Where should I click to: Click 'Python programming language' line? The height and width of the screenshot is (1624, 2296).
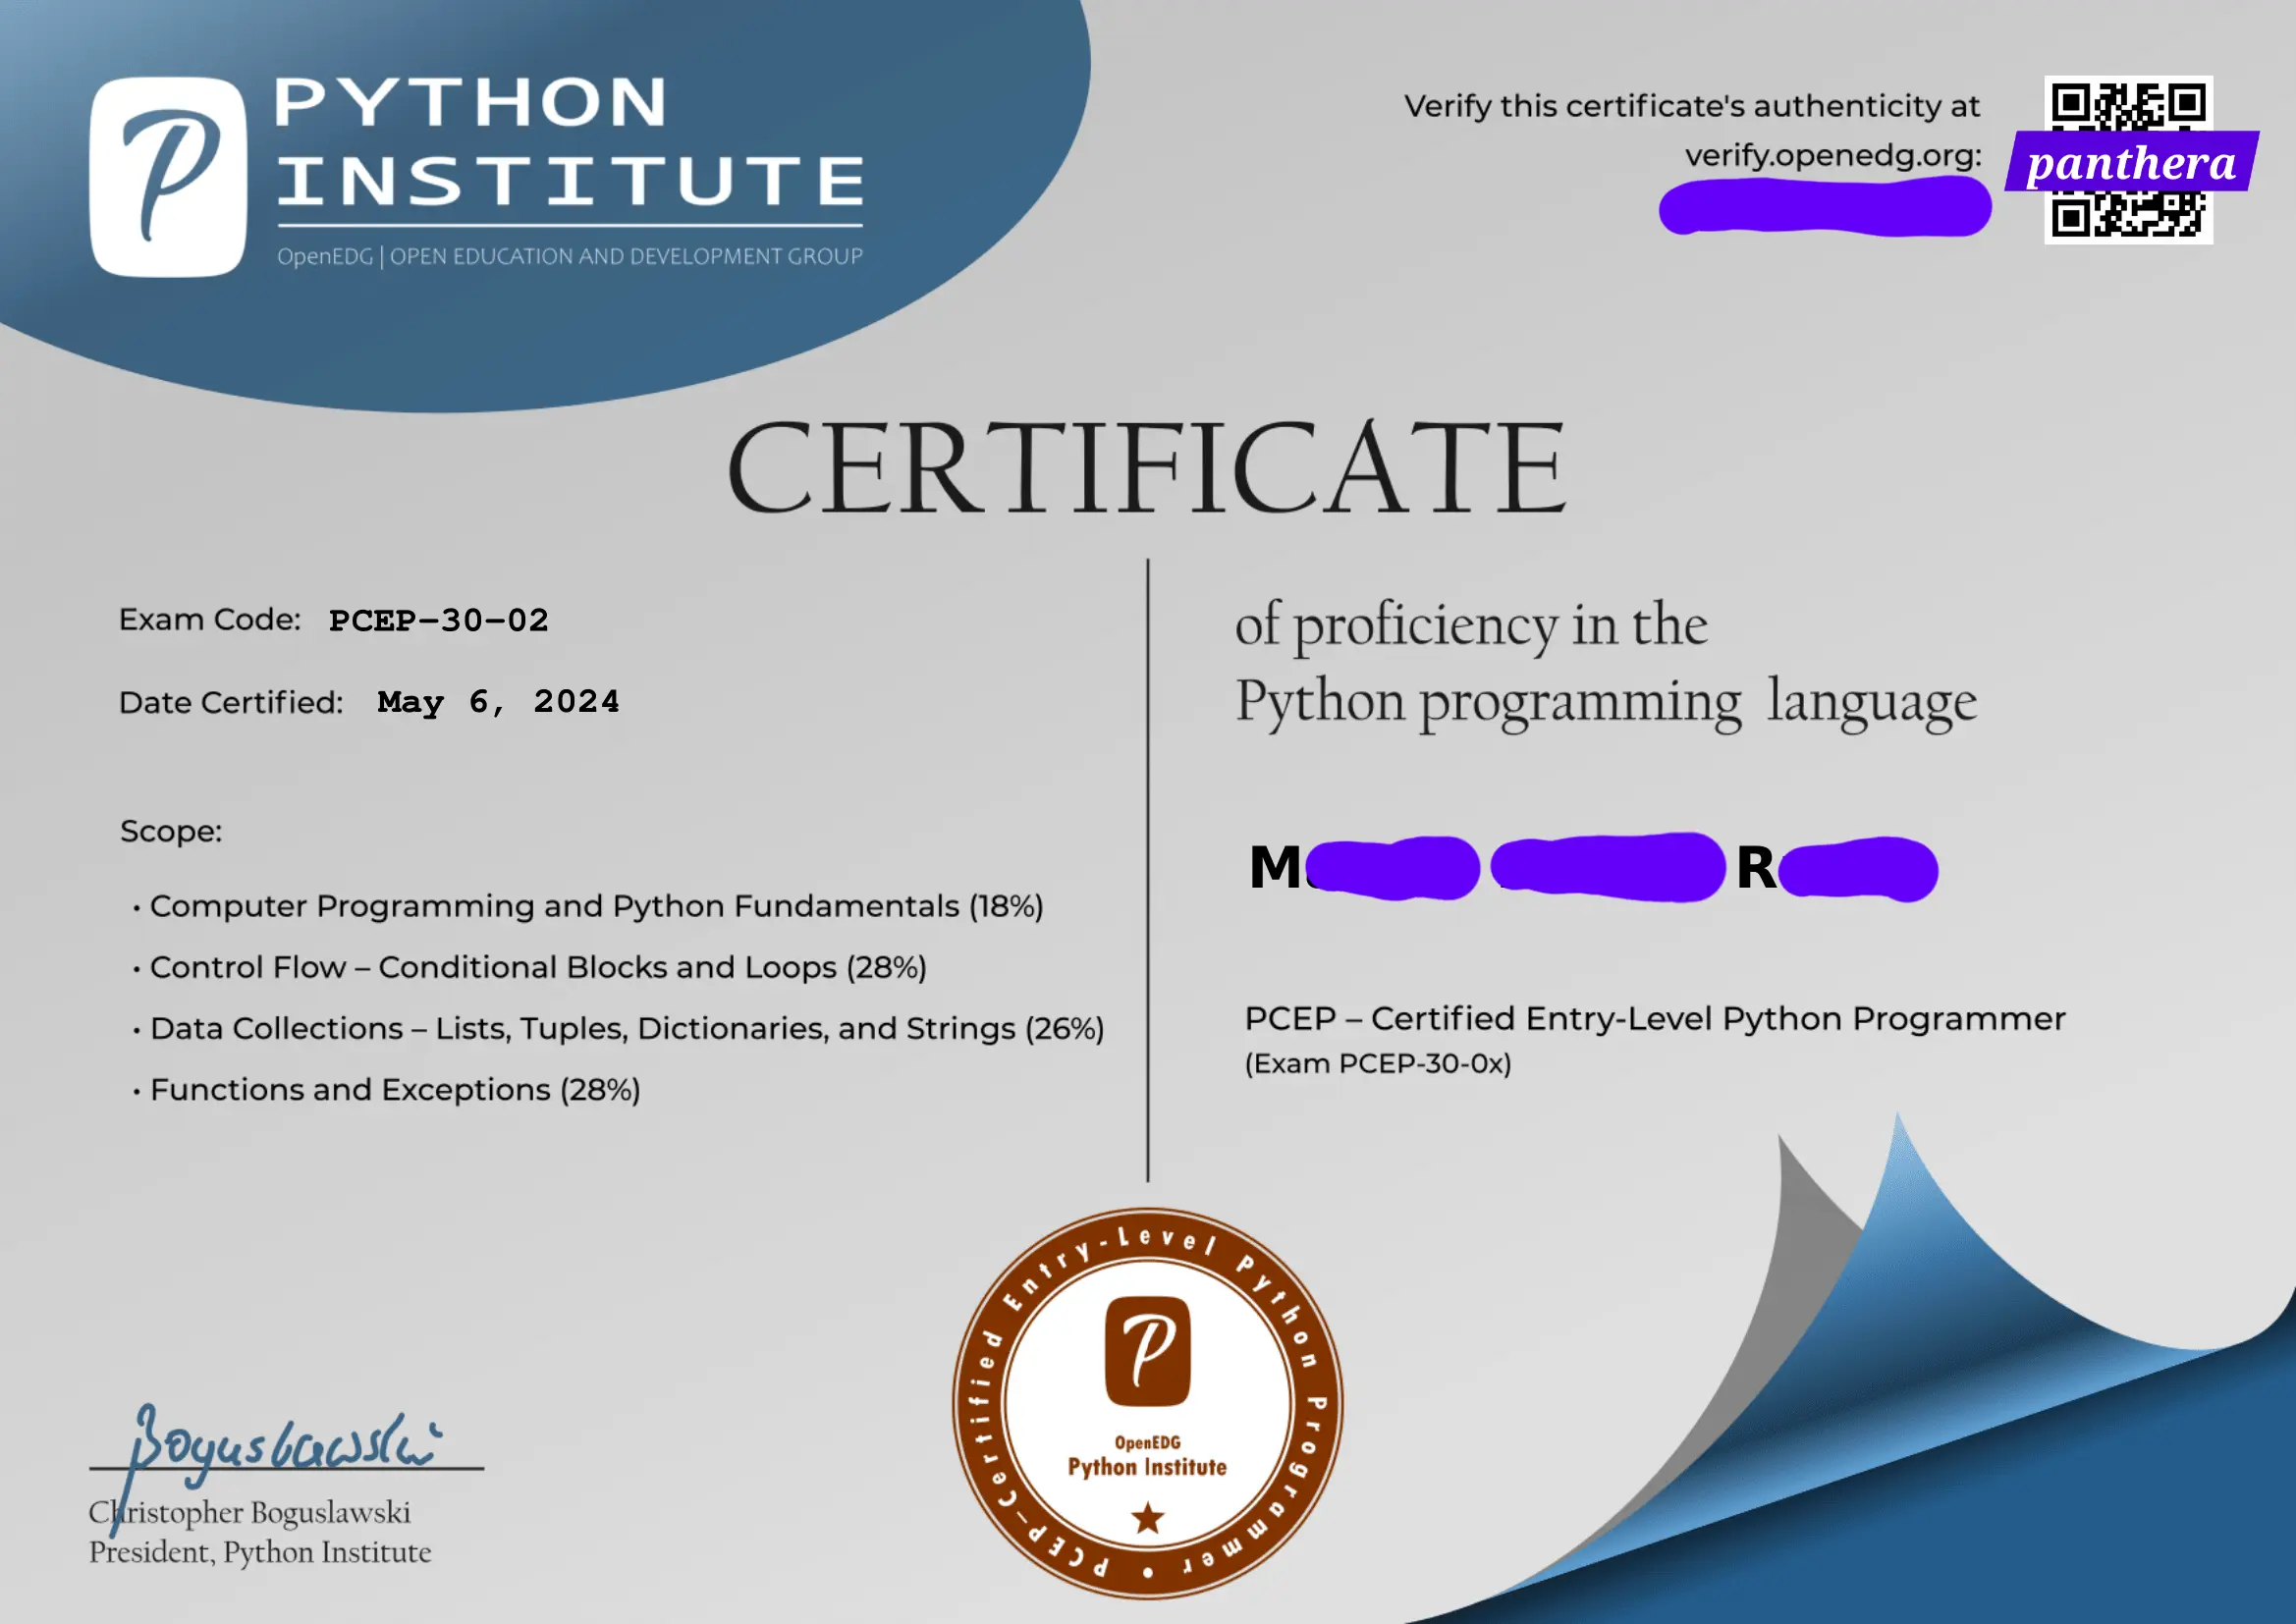[1606, 703]
